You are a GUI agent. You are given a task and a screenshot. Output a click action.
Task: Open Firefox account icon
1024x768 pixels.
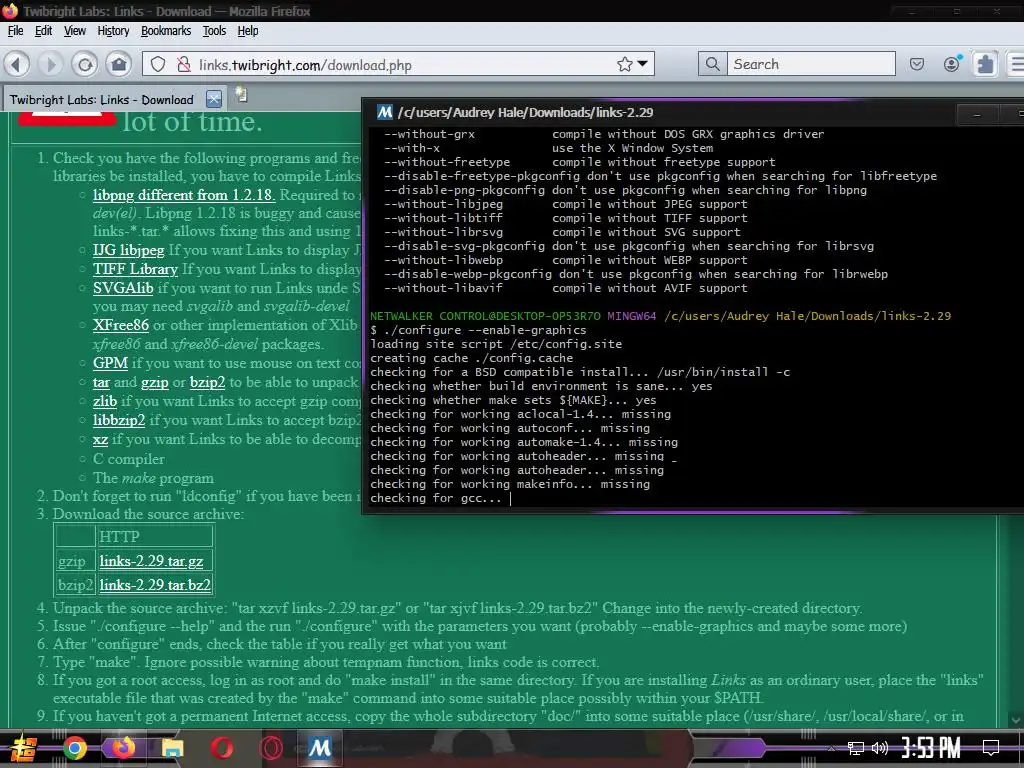point(952,63)
